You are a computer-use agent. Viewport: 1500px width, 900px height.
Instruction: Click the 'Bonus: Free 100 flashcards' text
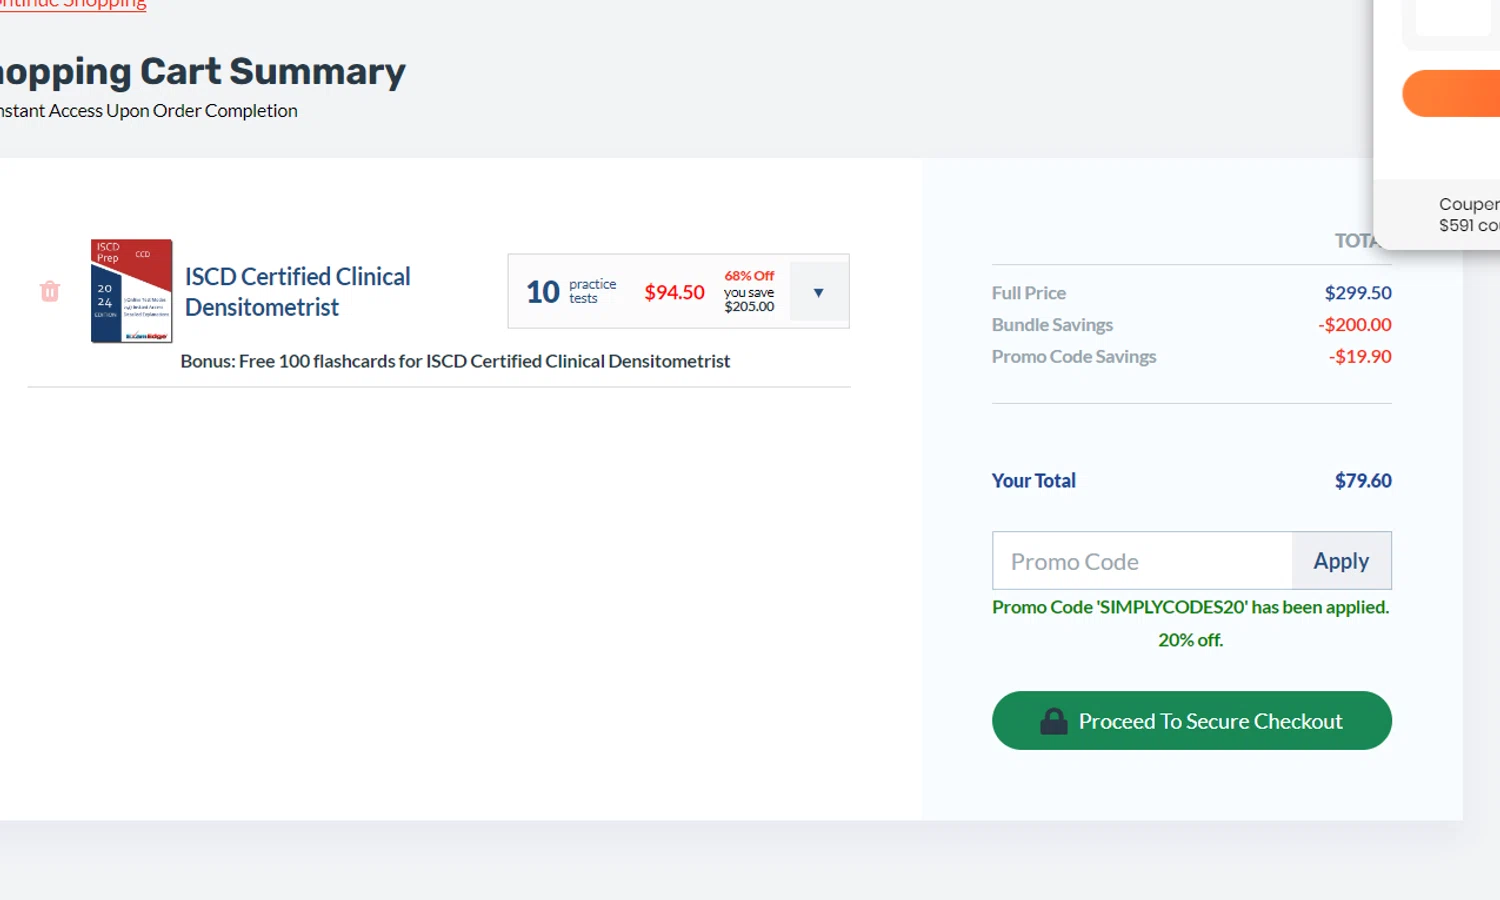(455, 361)
